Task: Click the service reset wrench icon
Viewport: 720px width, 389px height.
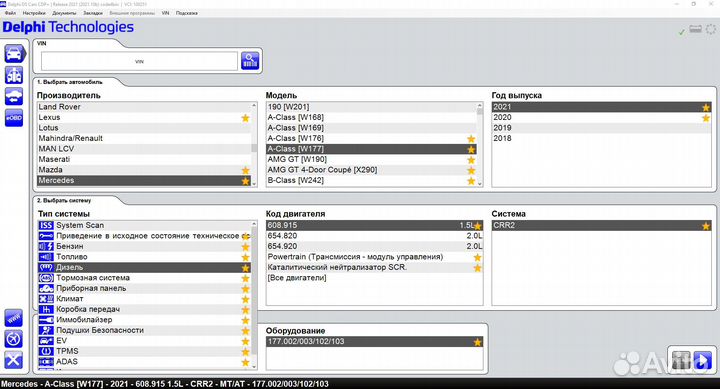Action: tap(46, 236)
